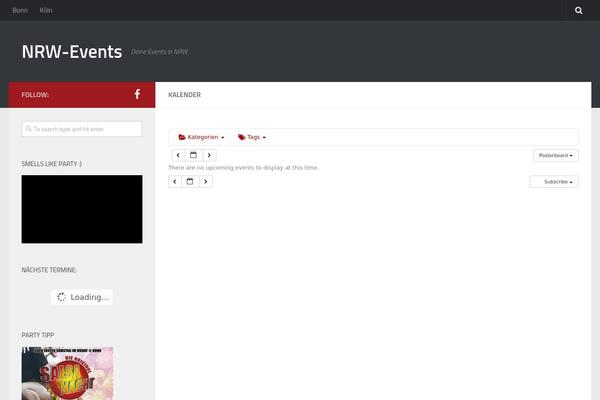Open the Bonn menu item
The image size is (600, 400).
20,10
